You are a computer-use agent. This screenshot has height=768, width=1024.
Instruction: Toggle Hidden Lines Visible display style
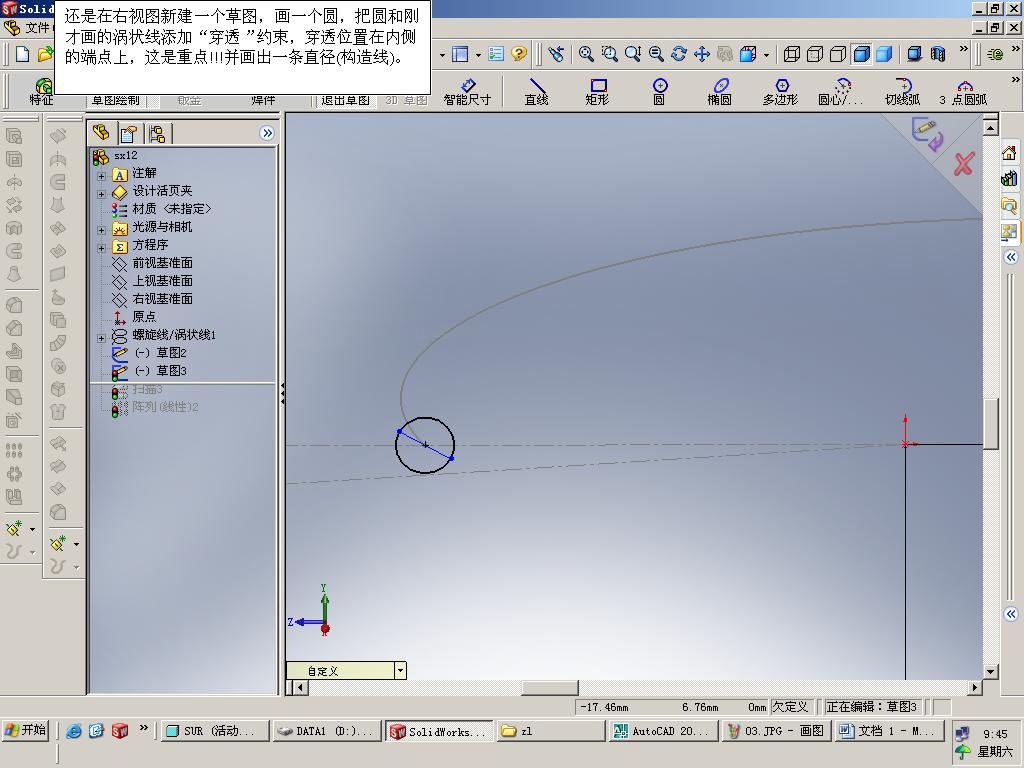click(815, 54)
